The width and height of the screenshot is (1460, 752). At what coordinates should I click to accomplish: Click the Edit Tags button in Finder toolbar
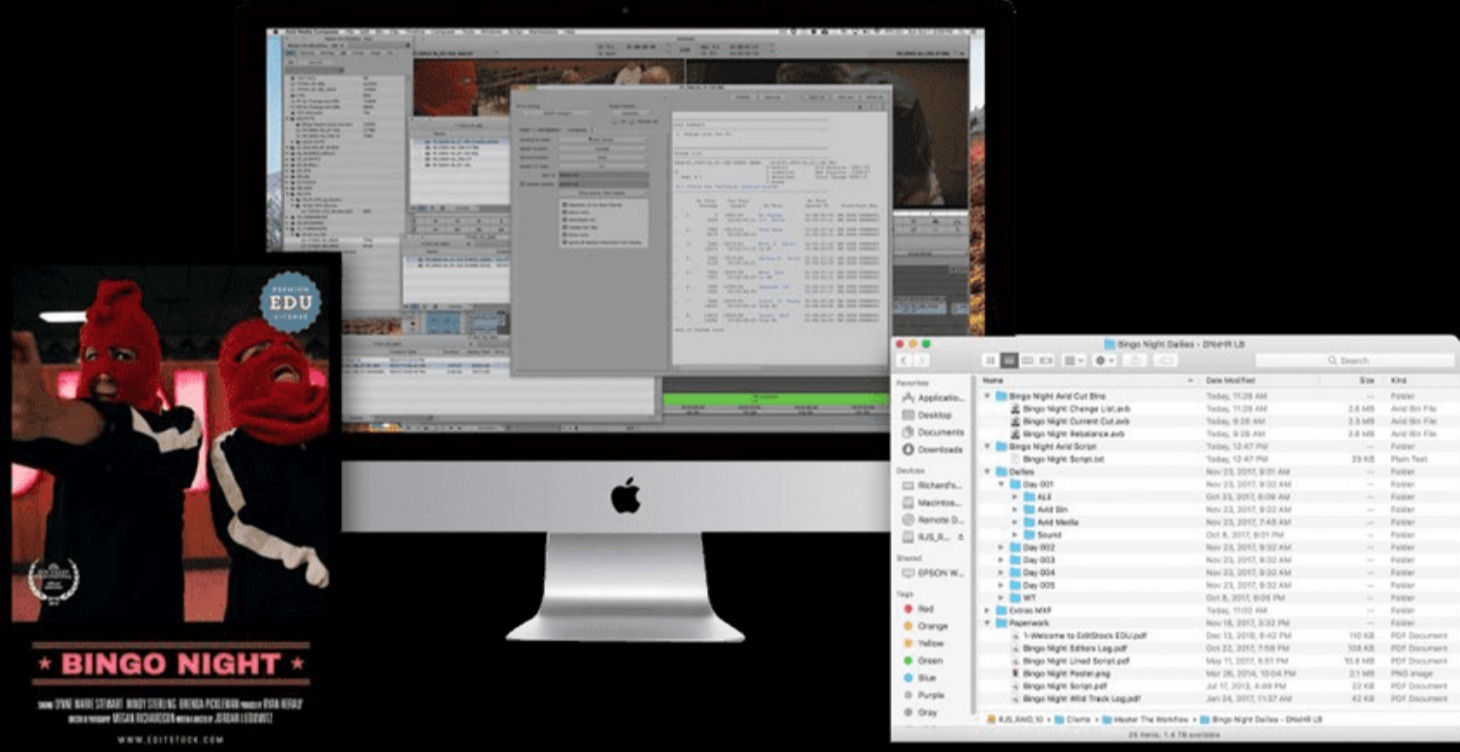pos(1166,360)
